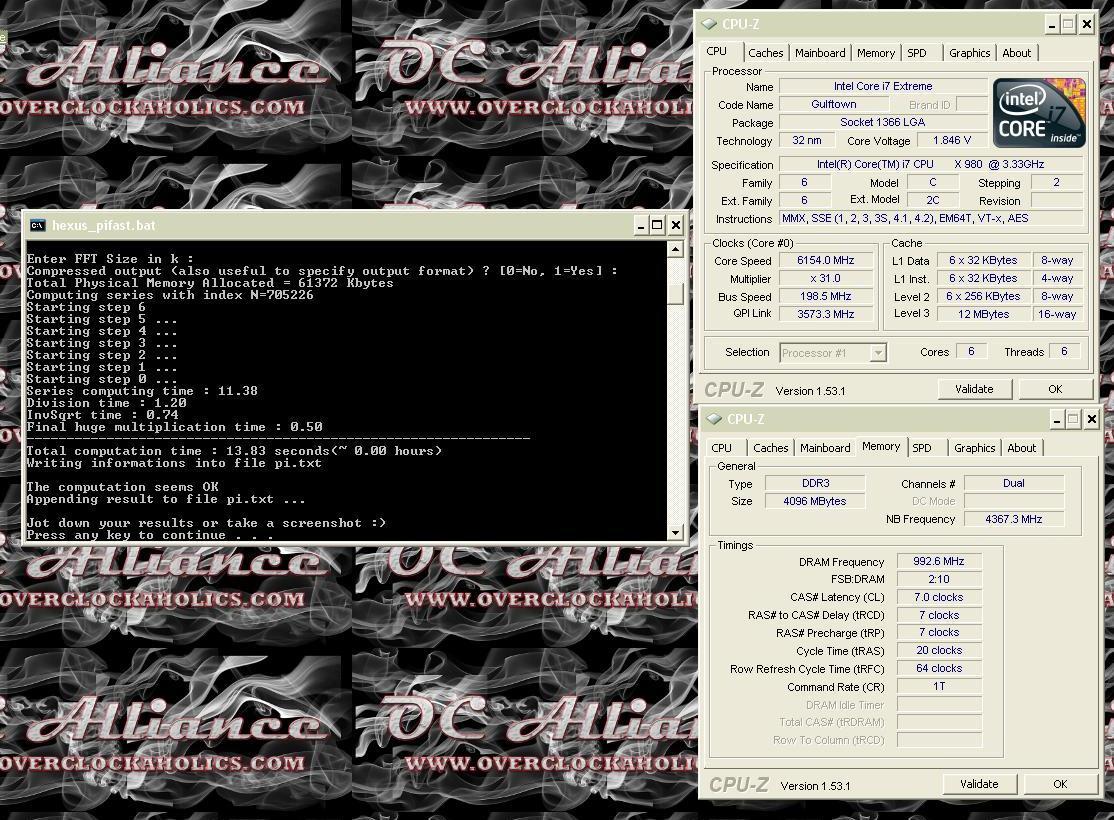This screenshot has width=1114, height=820.
Task: Open the Mainboard tab in the top CPU-Z window
Action: pyautogui.click(x=820, y=53)
